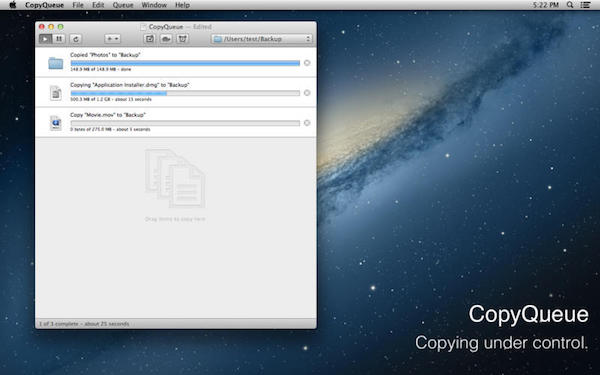
Task: Click the alarm clock schedule icon
Action: coord(183,39)
